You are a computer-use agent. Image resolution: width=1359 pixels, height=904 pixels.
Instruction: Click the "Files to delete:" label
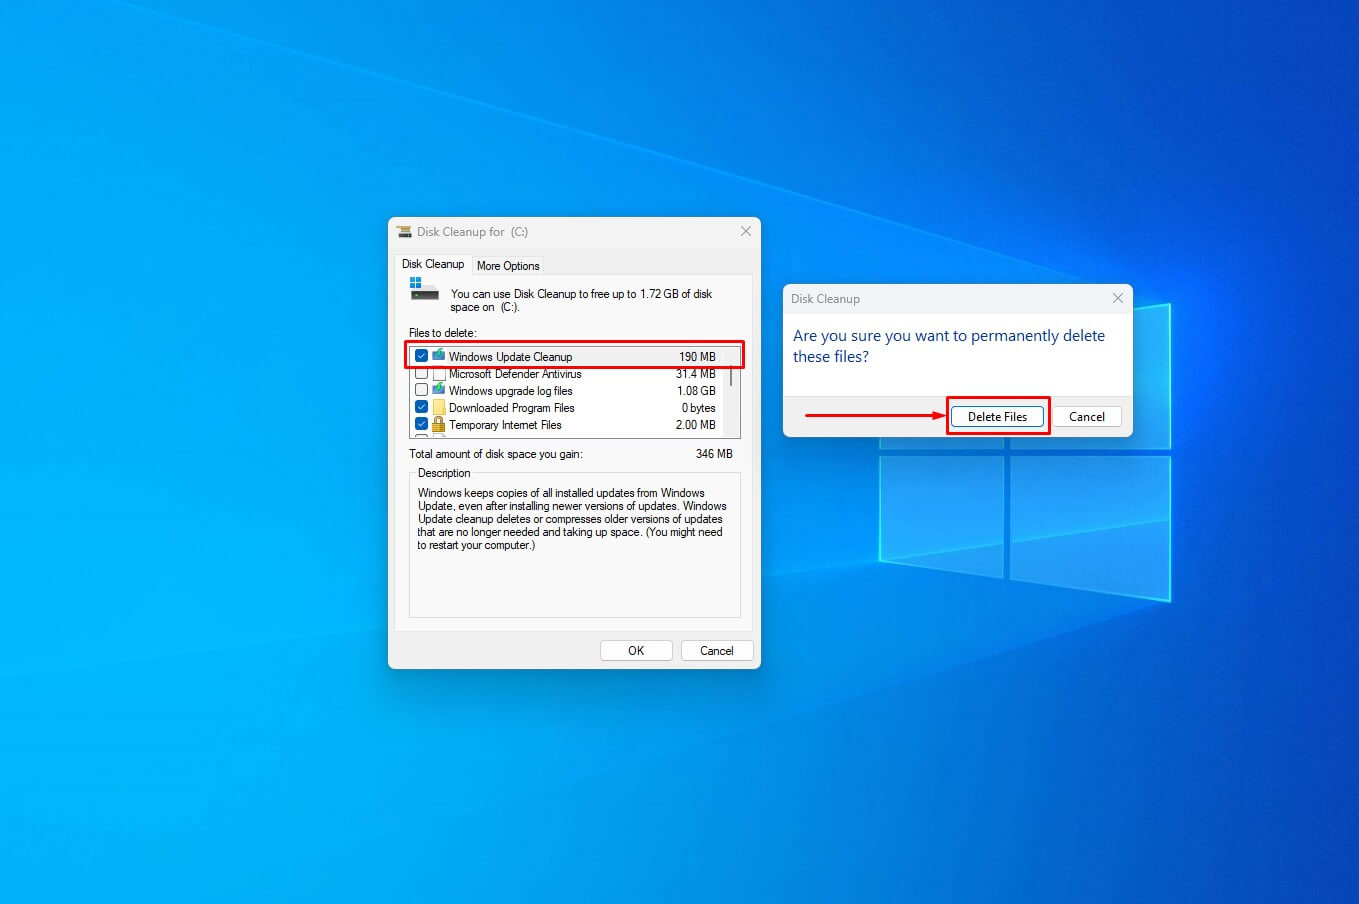(x=443, y=333)
